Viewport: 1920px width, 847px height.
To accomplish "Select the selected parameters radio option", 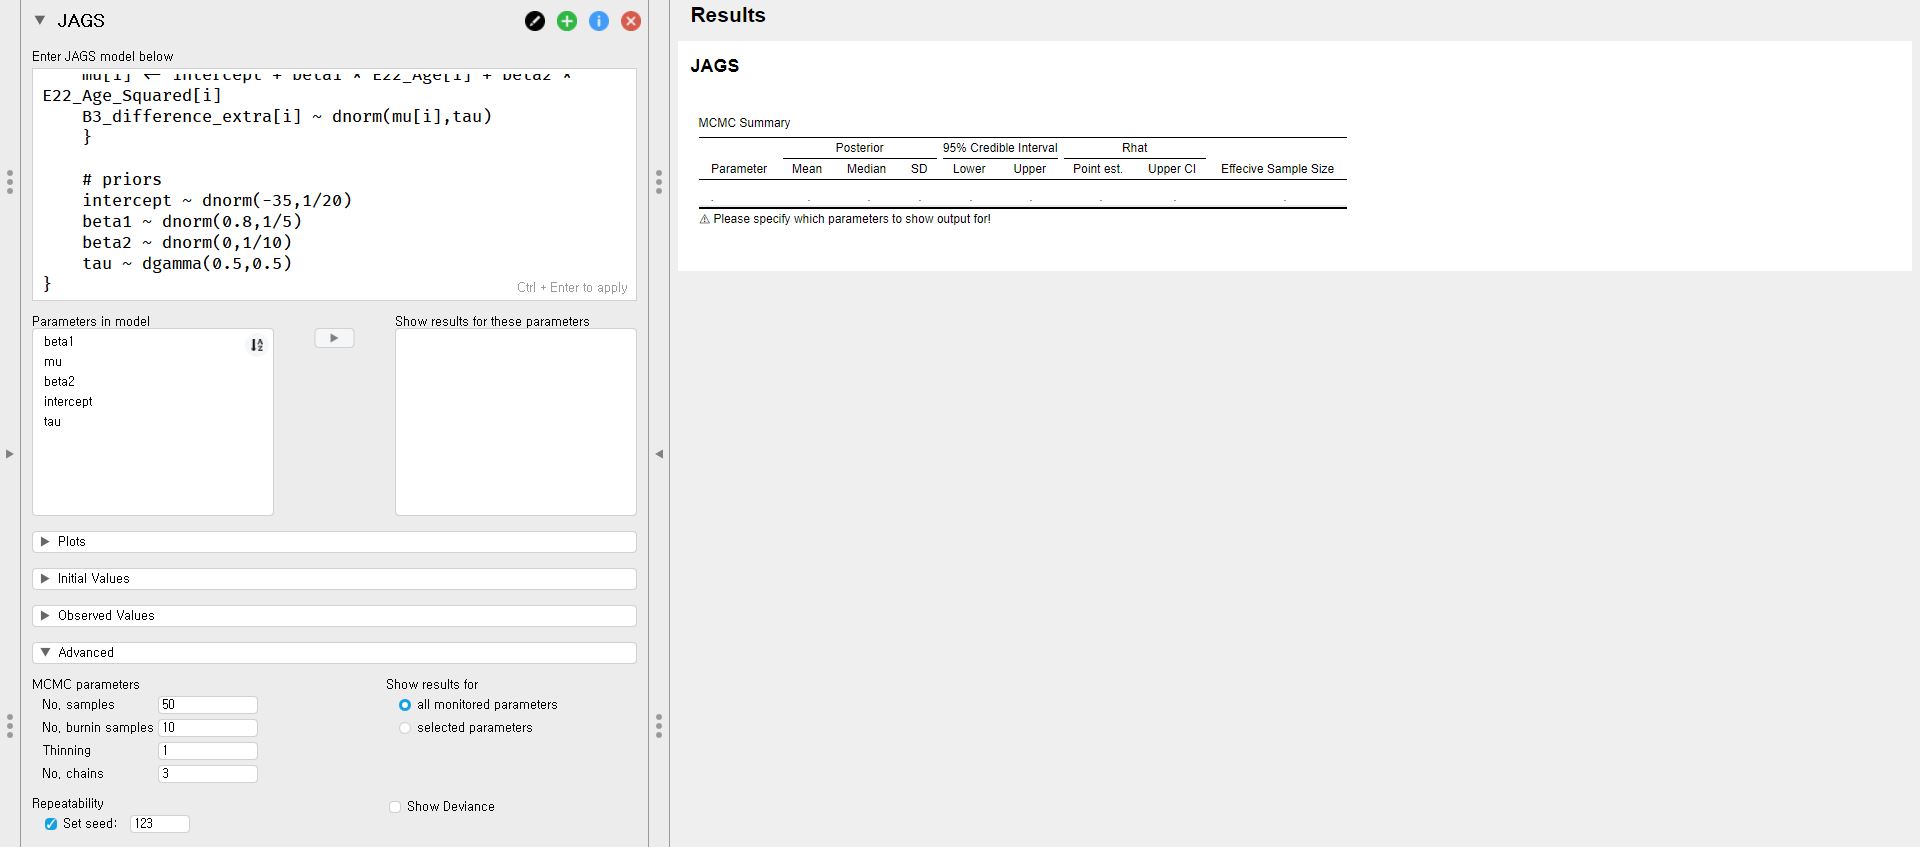I will pos(405,728).
